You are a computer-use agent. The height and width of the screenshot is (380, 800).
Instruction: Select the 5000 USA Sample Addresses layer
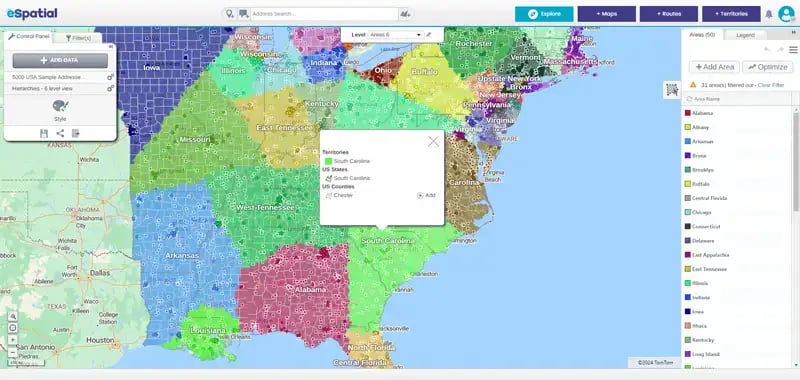(x=49, y=77)
